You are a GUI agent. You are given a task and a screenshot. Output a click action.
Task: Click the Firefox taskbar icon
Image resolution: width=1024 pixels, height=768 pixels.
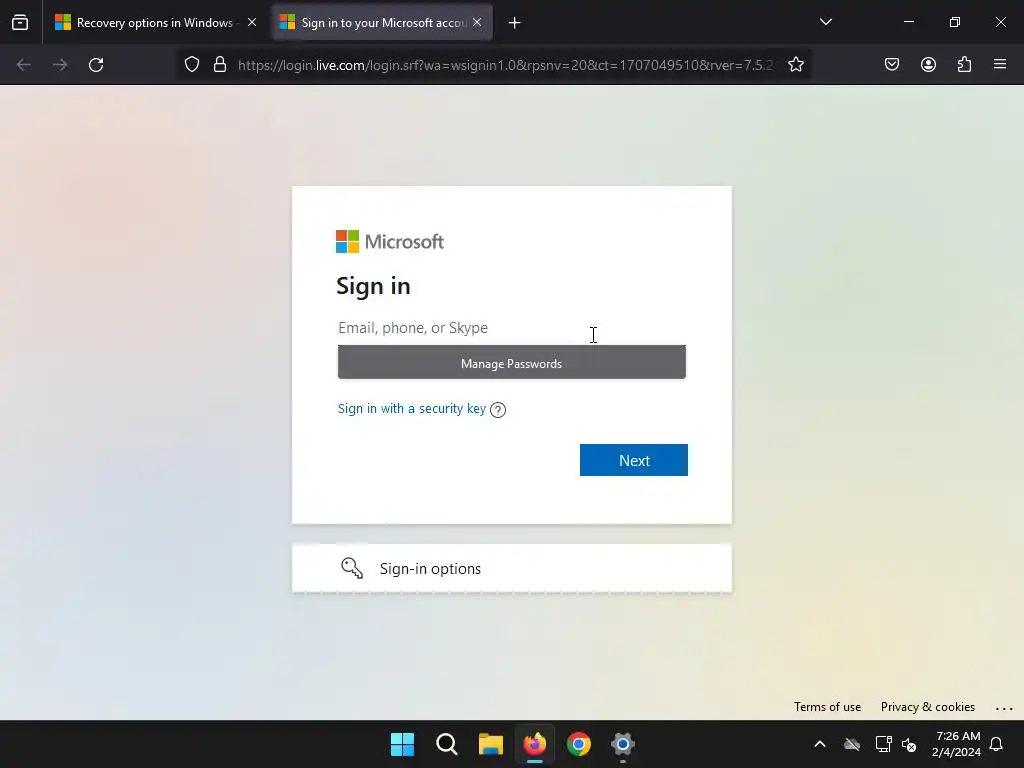(535, 744)
